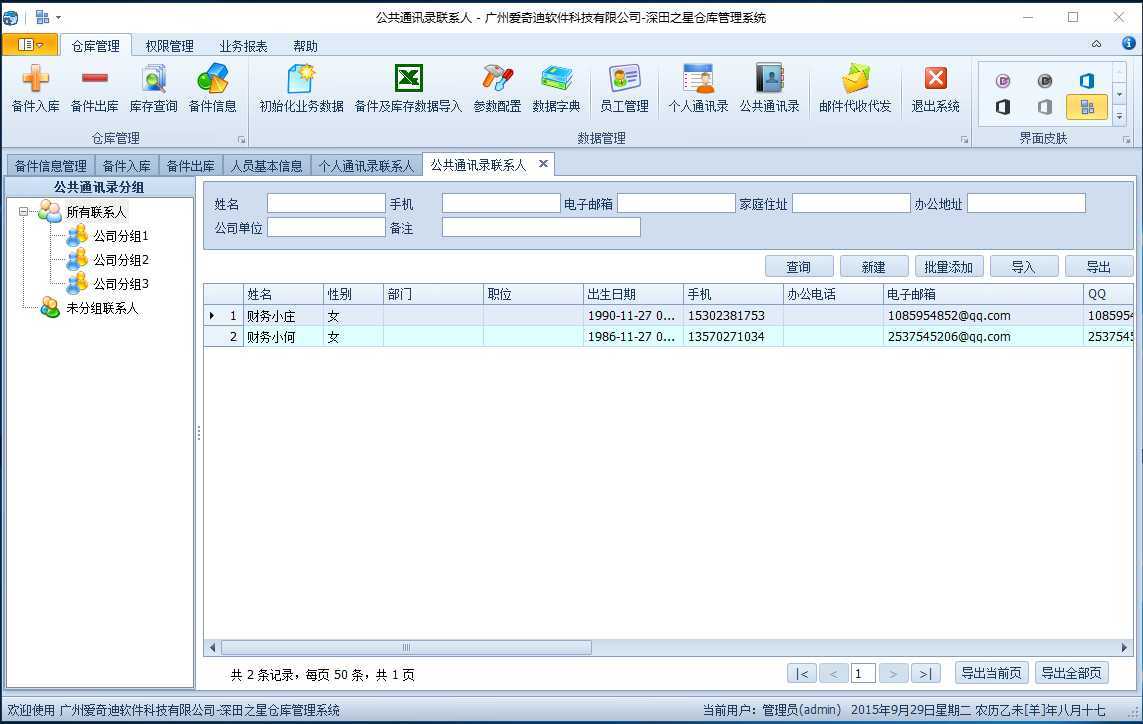Click the horizontal scrollbar thumb
The width and height of the screenshot is (1143, 724).
click(x=406, y=647)
